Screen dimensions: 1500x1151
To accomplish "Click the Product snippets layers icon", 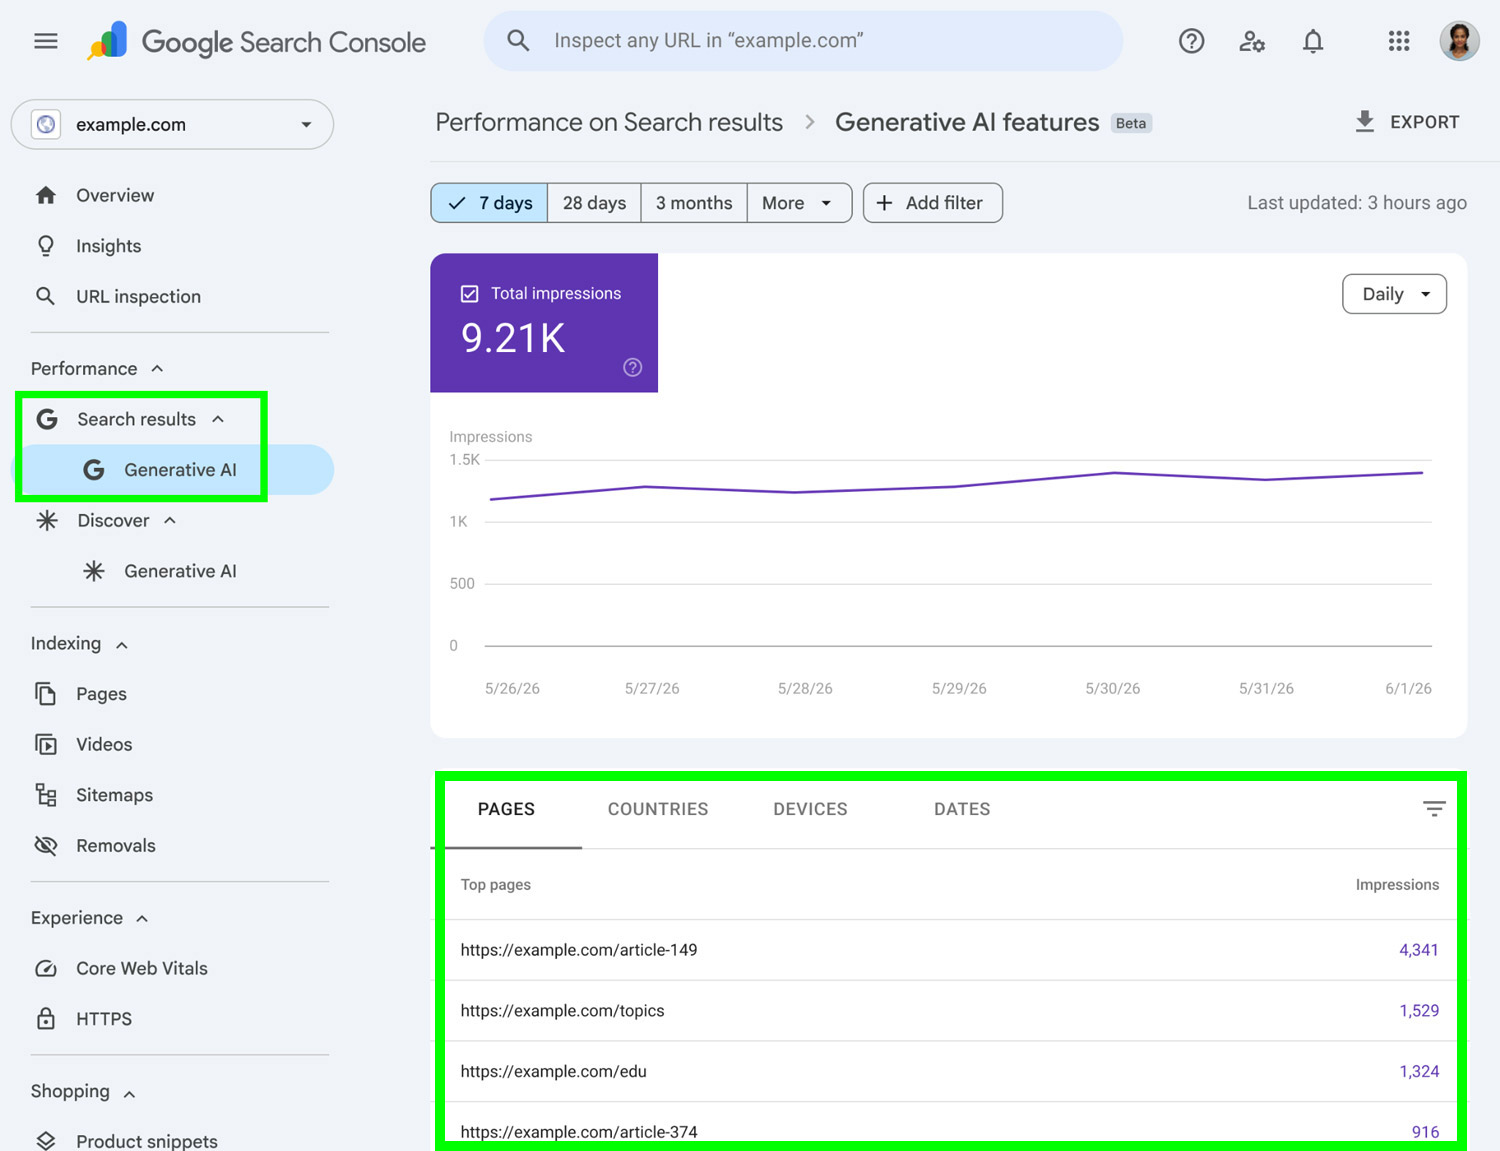I will pos(46,1140).
